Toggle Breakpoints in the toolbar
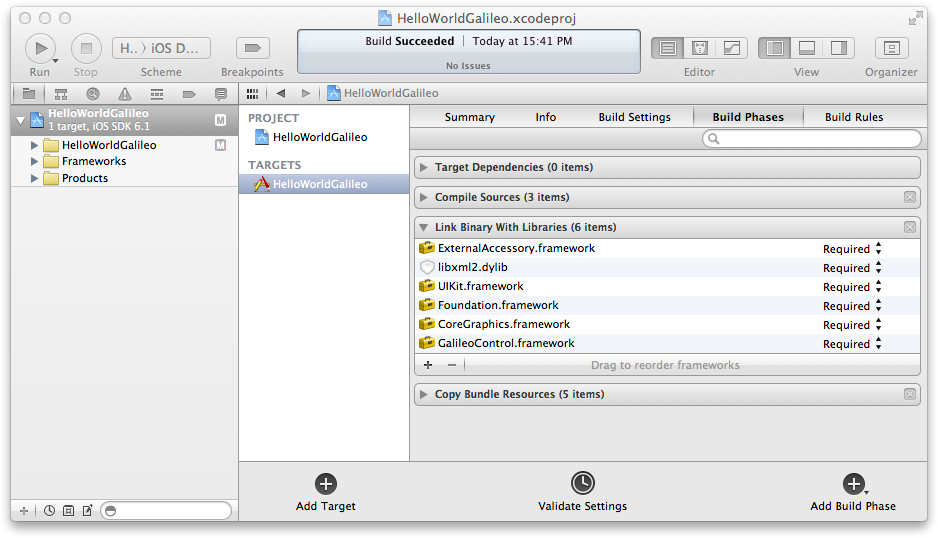Viewport: 938px width, 538px height. click(252, 48)
